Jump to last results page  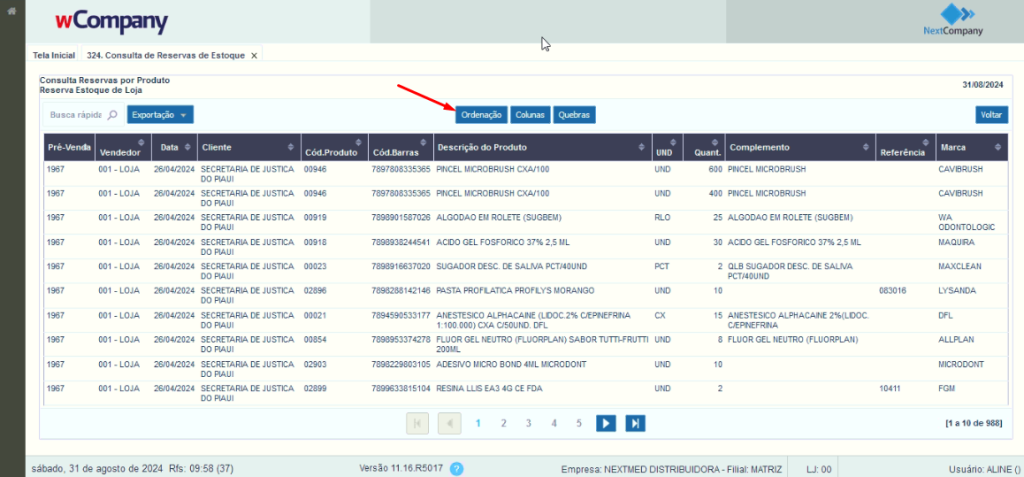tap(635, 423)
